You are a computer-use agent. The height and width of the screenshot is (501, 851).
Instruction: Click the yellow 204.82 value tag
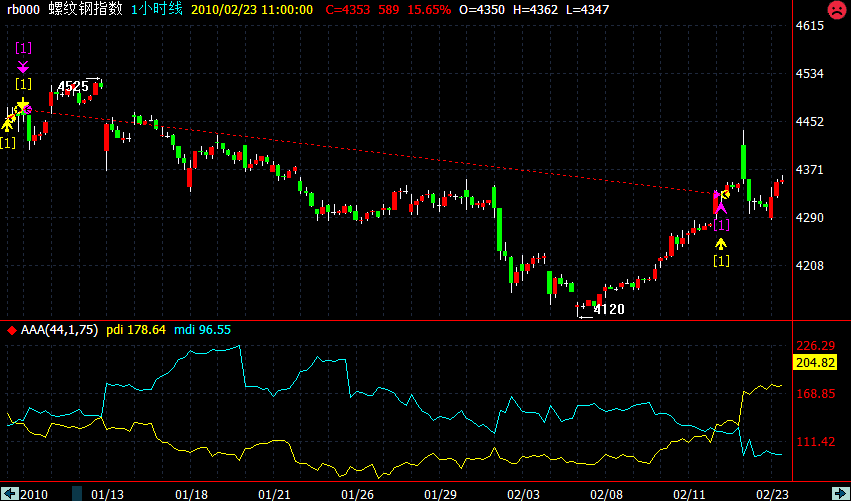(x=812, y=362)
